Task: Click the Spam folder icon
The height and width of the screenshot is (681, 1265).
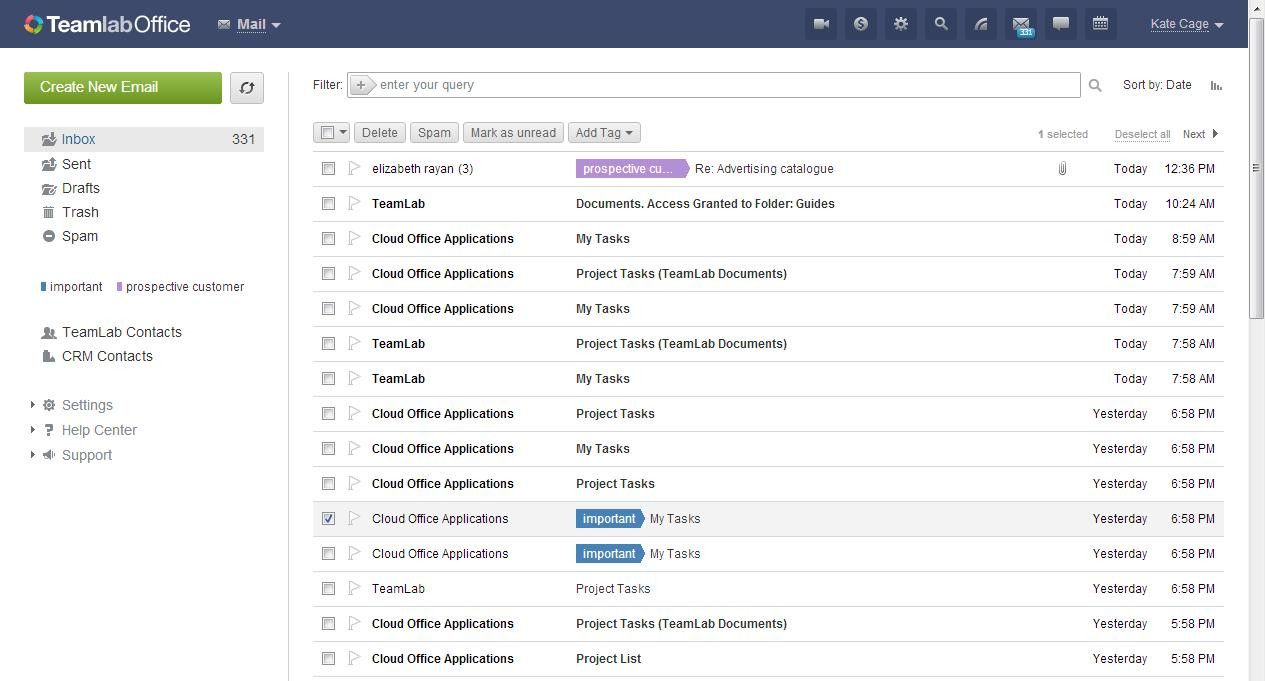Action: coord(48,236)
